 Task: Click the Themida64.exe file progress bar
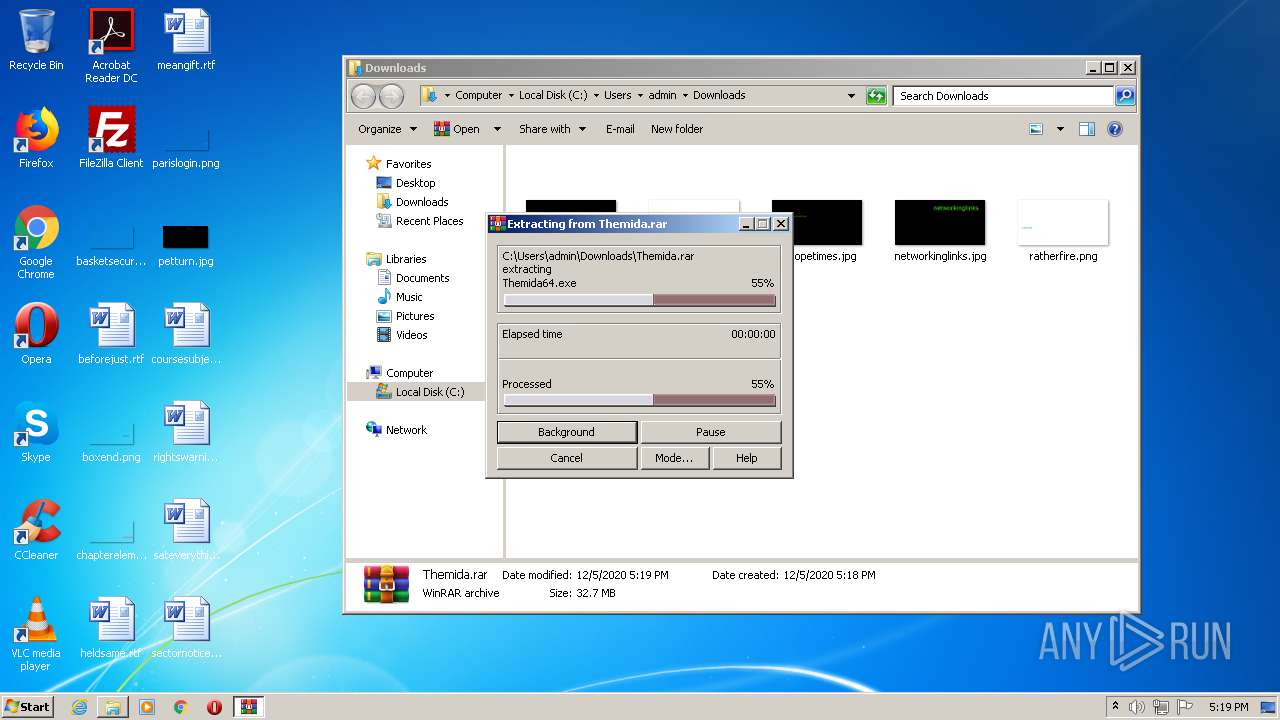click(x=640, y=300)
